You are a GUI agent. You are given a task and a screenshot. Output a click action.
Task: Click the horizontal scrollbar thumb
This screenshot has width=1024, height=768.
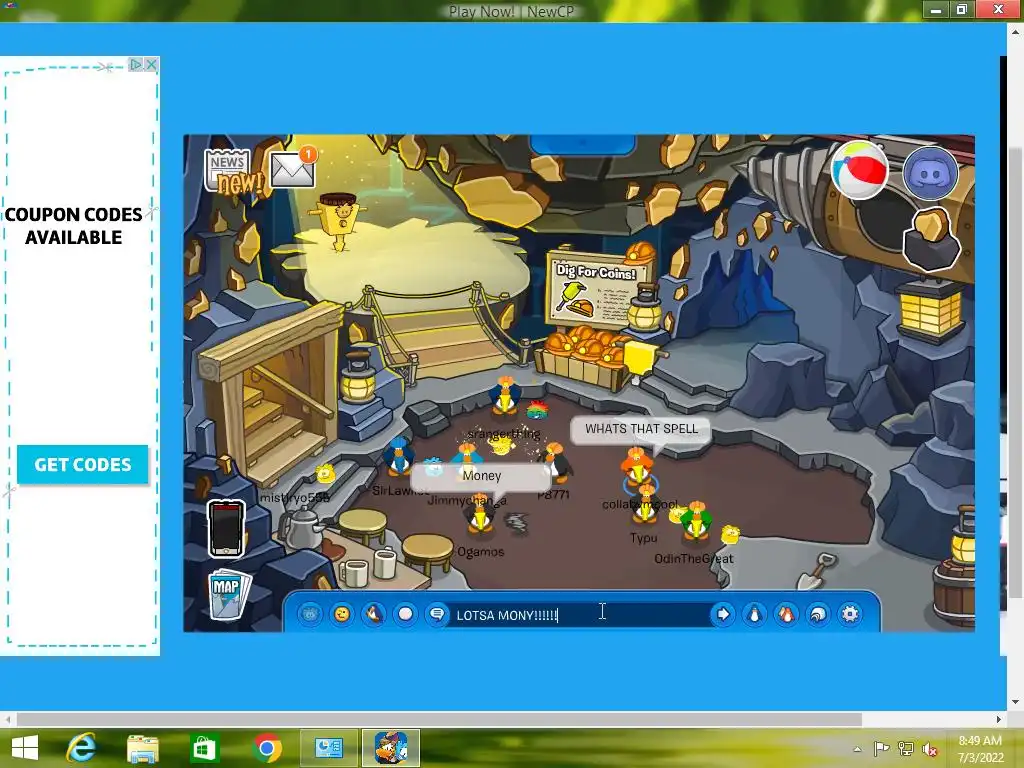pos(439,719)
